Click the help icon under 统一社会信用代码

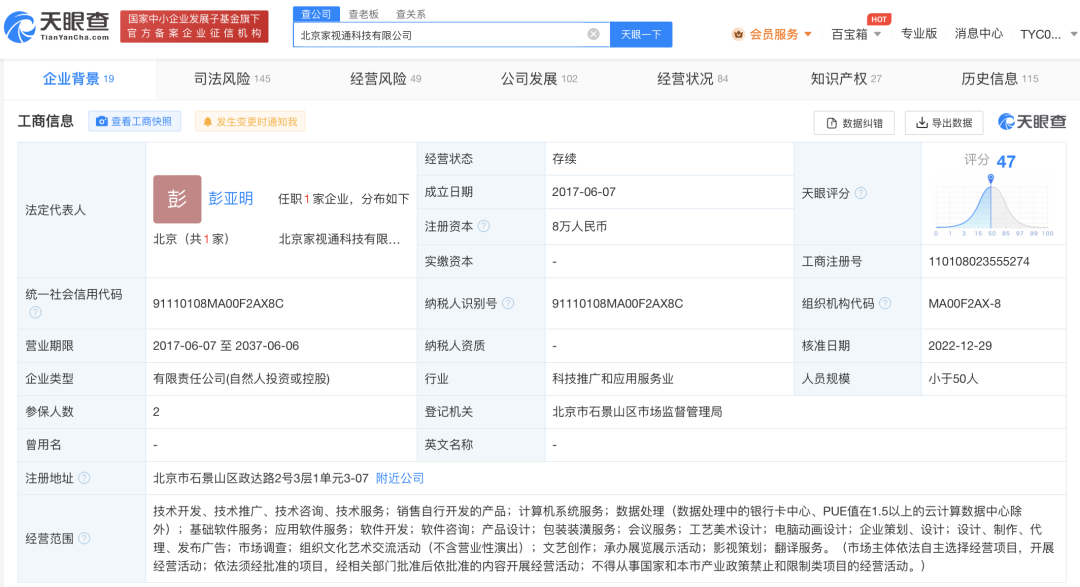[35, 312]
